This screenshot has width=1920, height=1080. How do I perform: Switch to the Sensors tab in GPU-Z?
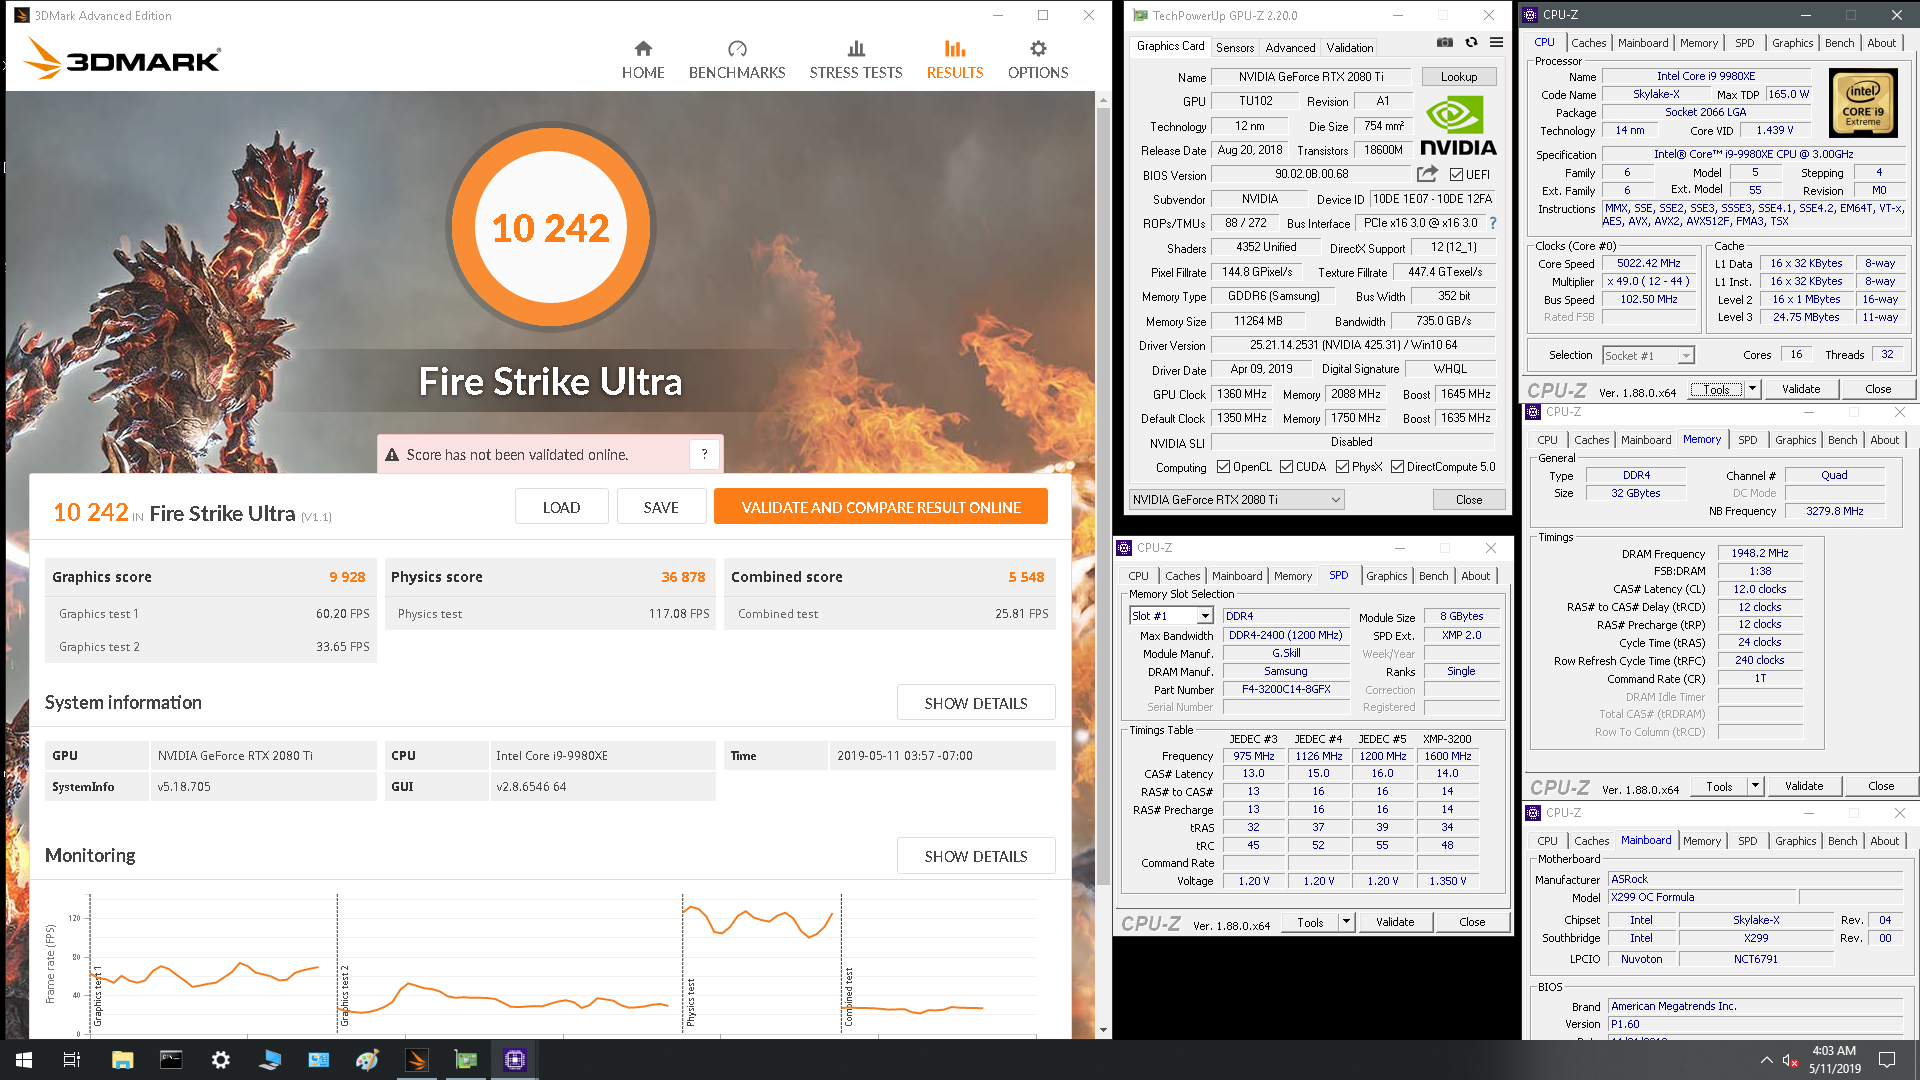[1235, 47]
